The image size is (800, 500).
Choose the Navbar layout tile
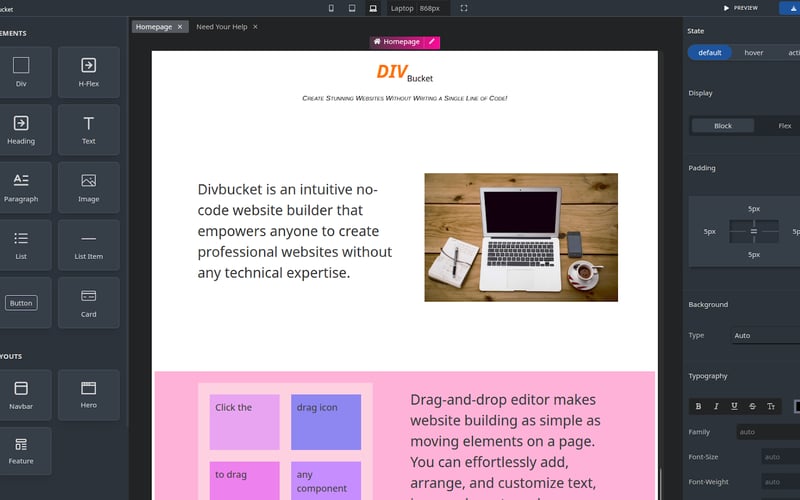(x=21, y=395)
